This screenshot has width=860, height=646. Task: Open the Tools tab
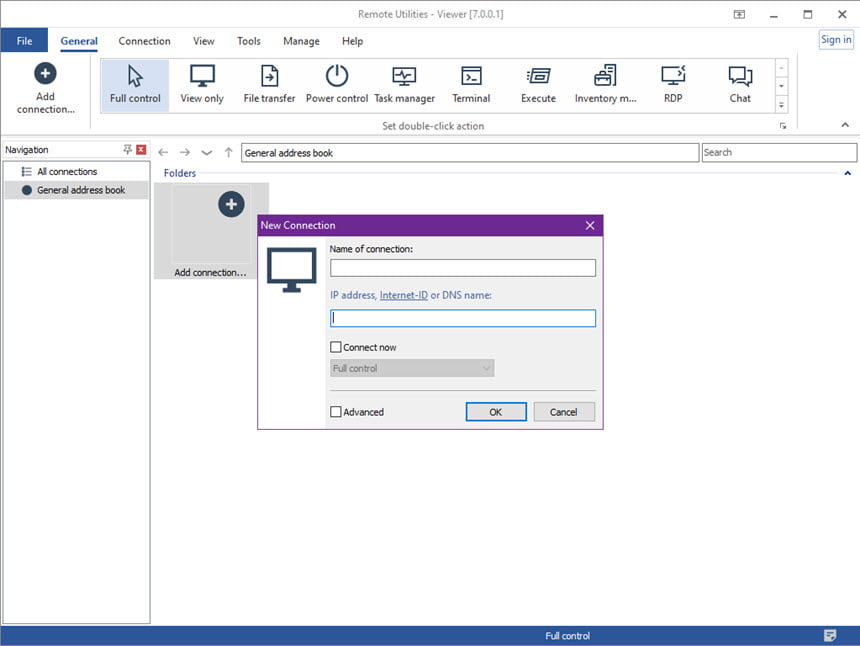[248, 41]
